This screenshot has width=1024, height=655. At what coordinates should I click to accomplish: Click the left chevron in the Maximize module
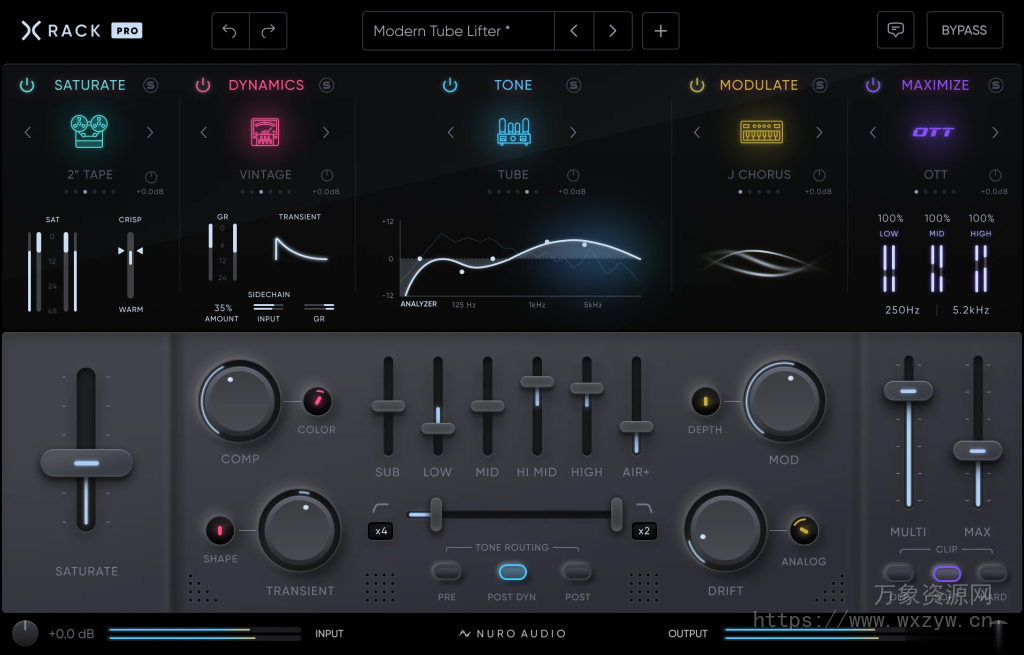pos(872,131)
